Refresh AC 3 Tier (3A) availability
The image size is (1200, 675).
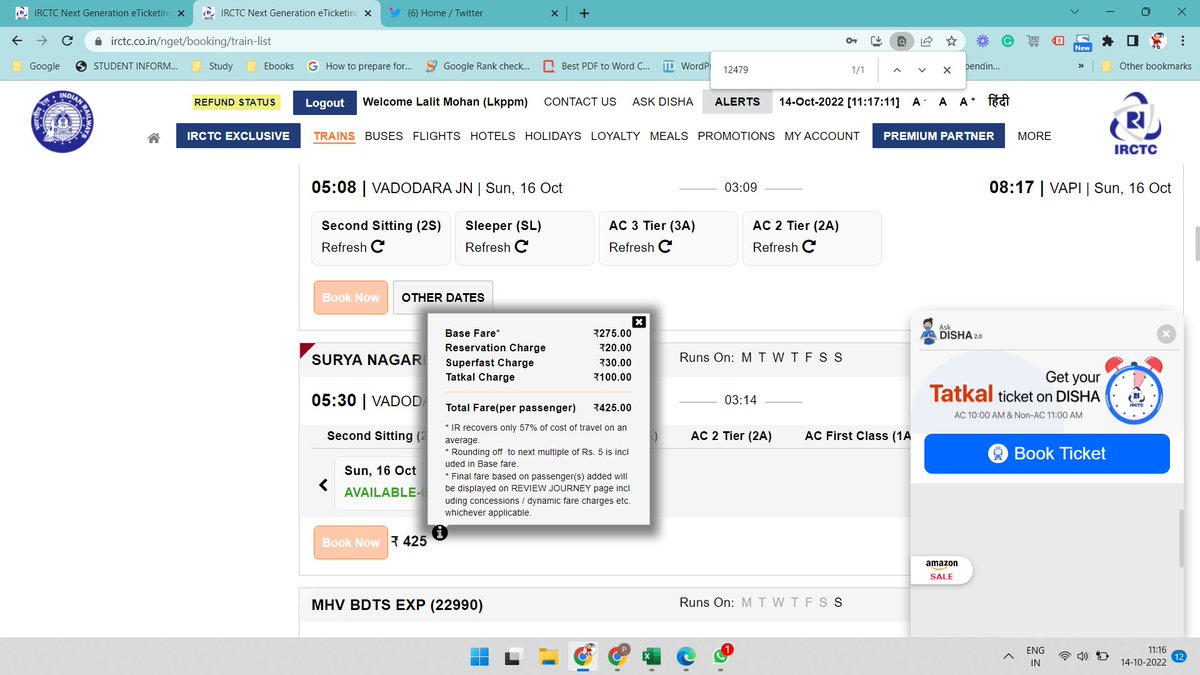pyautogui.click(x=665, y=247)
